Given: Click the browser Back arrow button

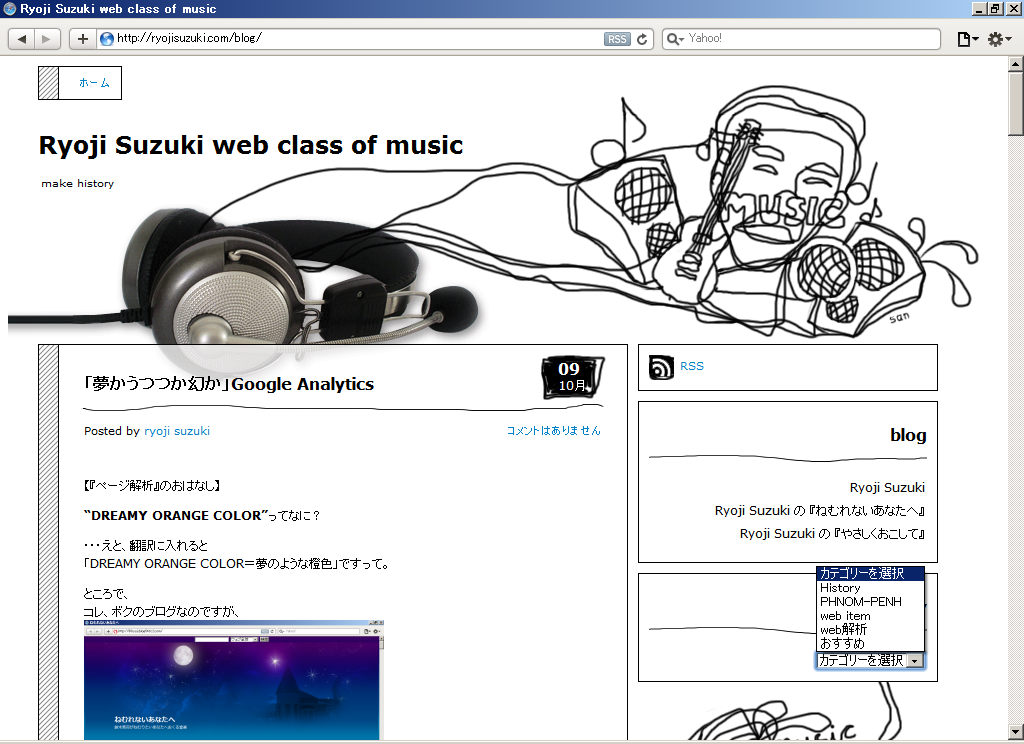Looking at the screenshot, I should pyautogui.click(x=22, y=39).
